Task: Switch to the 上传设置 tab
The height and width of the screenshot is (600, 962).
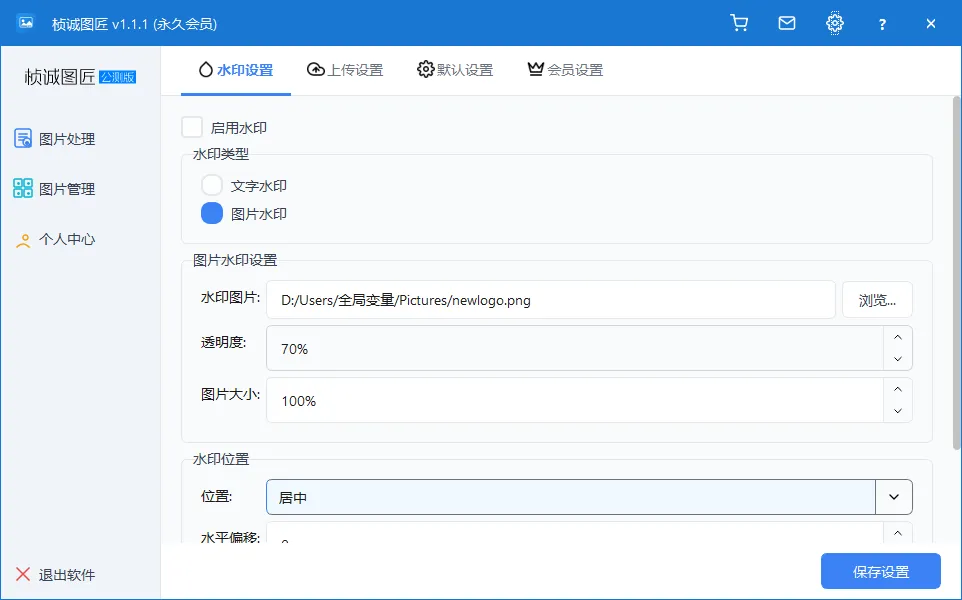Action: click(x=345, y=69)
